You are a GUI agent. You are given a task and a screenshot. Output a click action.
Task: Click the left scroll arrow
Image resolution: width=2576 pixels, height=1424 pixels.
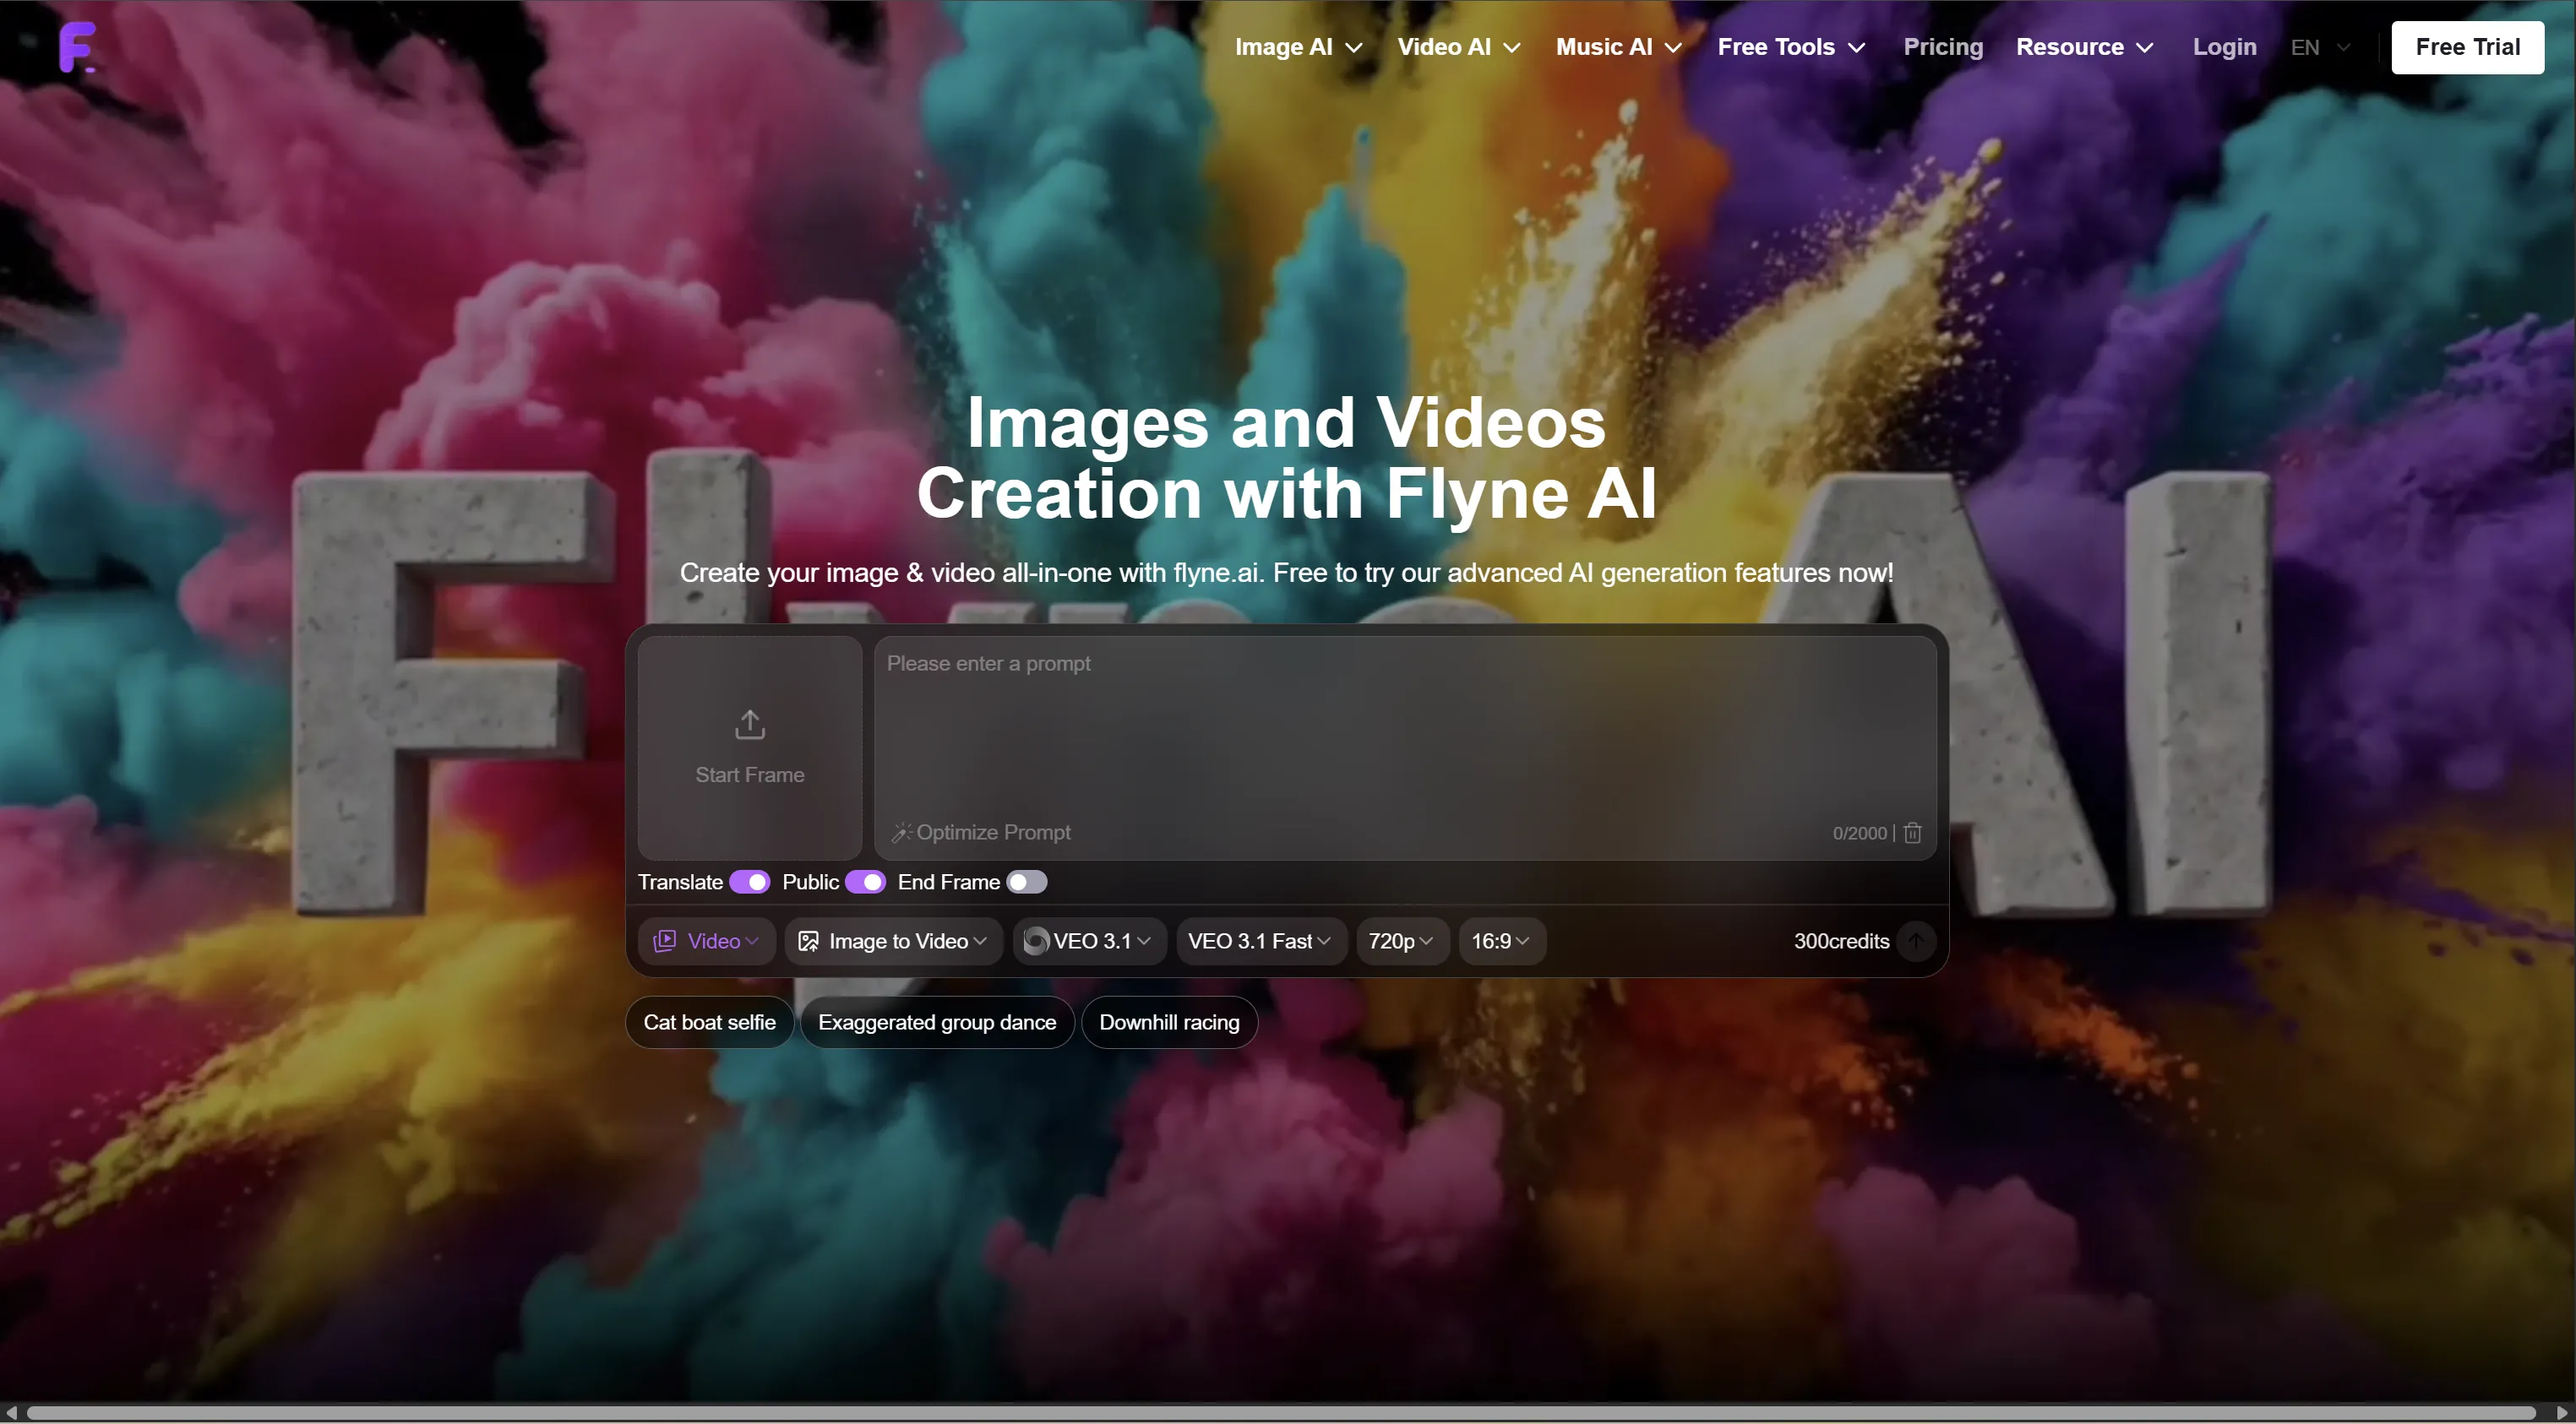[x=11, y=1412]
